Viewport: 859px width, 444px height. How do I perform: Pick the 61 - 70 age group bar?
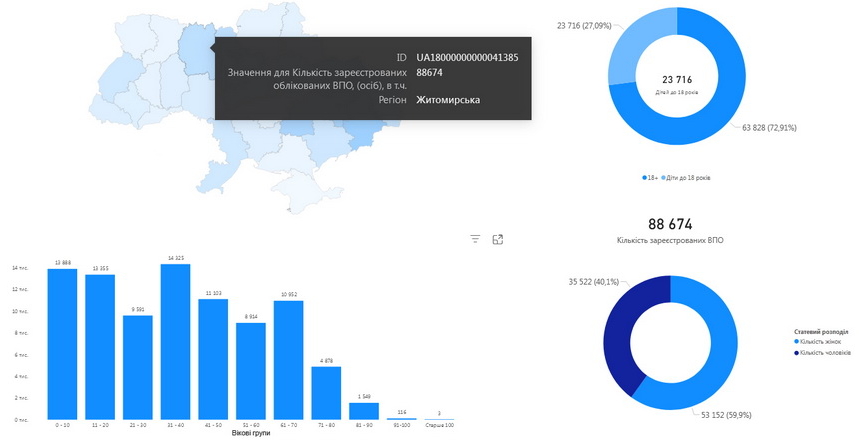[x=288, y=360]
